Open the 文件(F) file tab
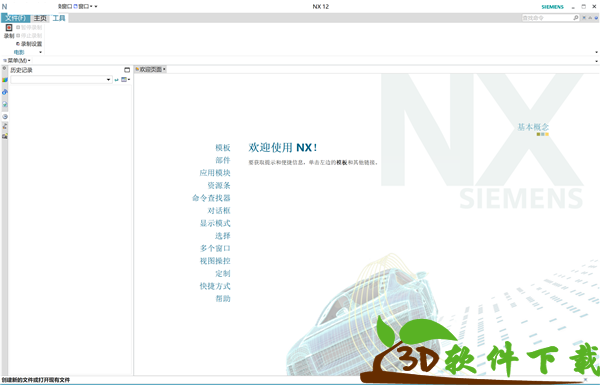The height and width of the screenshot is (385, 600). click(x=15, y=18)
